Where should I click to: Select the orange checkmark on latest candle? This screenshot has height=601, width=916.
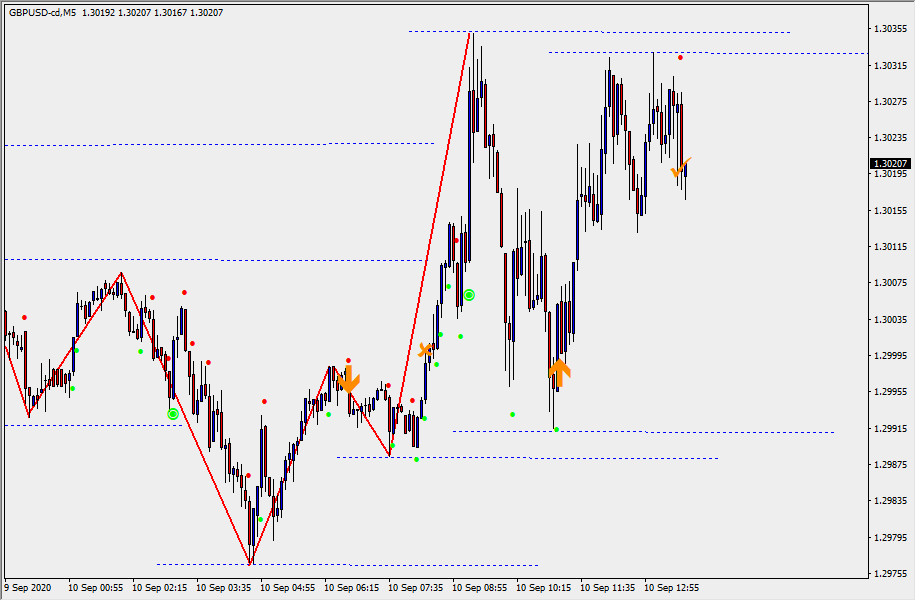pyautogui.click(x=680, y=168)
